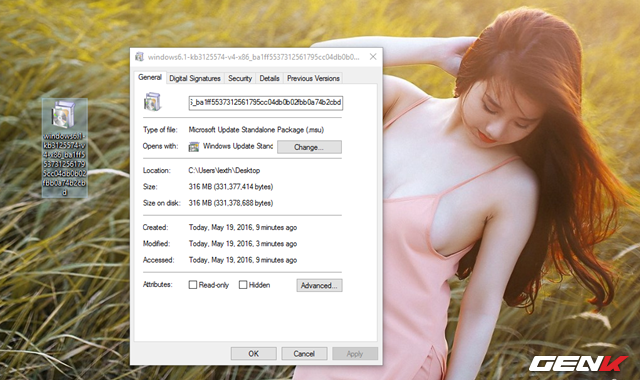
Task: Toggle the Hidden checkbox
Action: [243, 284]
